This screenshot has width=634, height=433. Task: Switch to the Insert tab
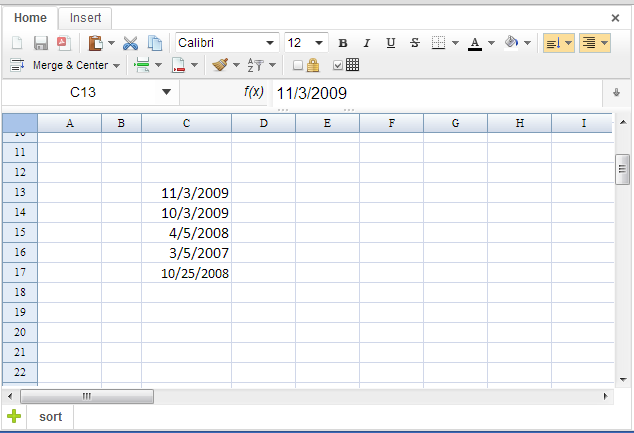pos(85,18)
